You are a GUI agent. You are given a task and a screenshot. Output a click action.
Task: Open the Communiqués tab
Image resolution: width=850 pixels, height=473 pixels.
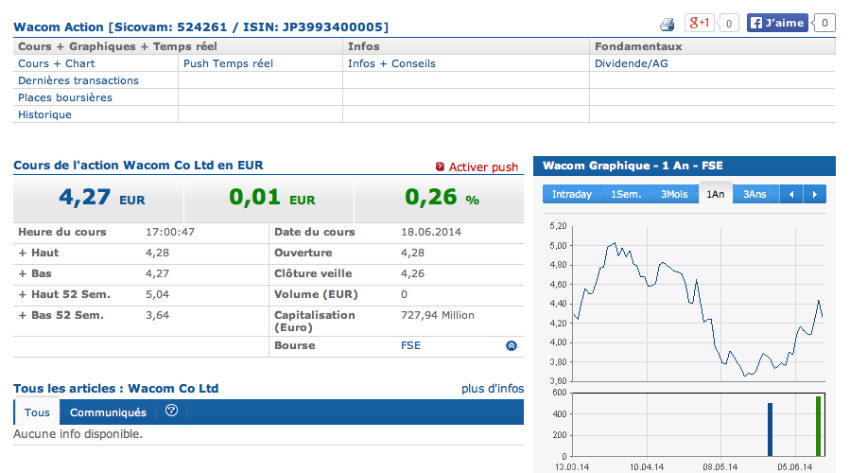(108, 412)
